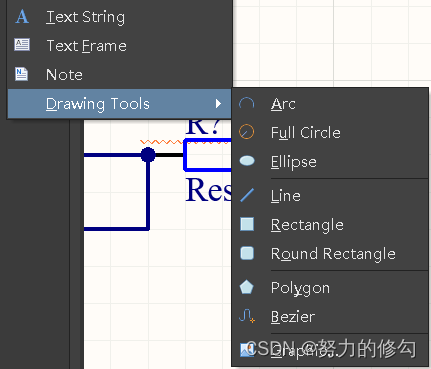The image size is (431, 369).
Task: Pick Ellipse in the submenu
Action: 330,162
